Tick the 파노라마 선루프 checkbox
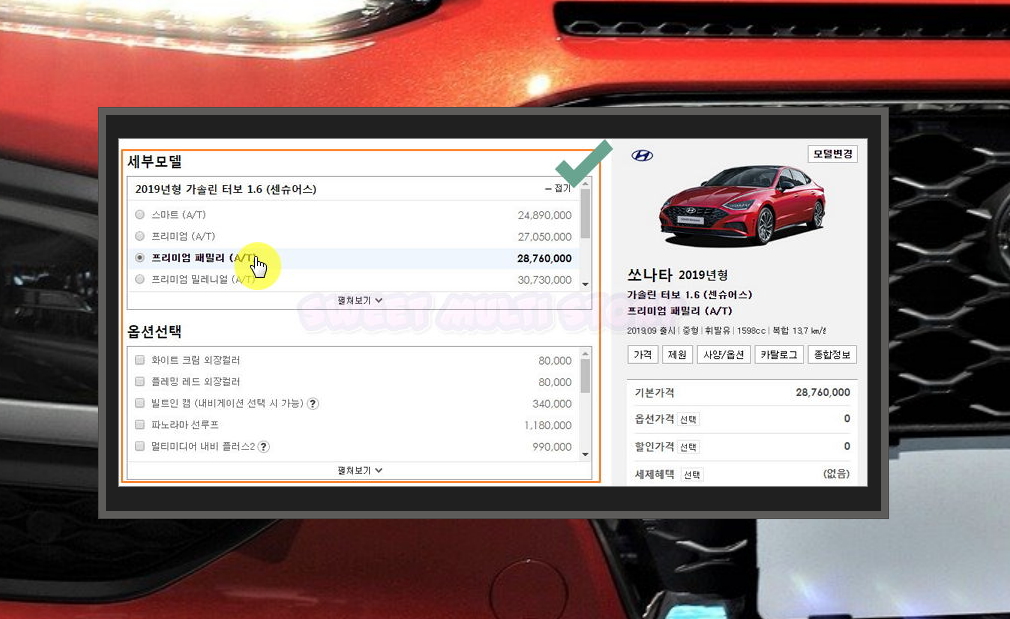Image resolution: width=1010 pixels, height=619 pixels. [140, 424]
